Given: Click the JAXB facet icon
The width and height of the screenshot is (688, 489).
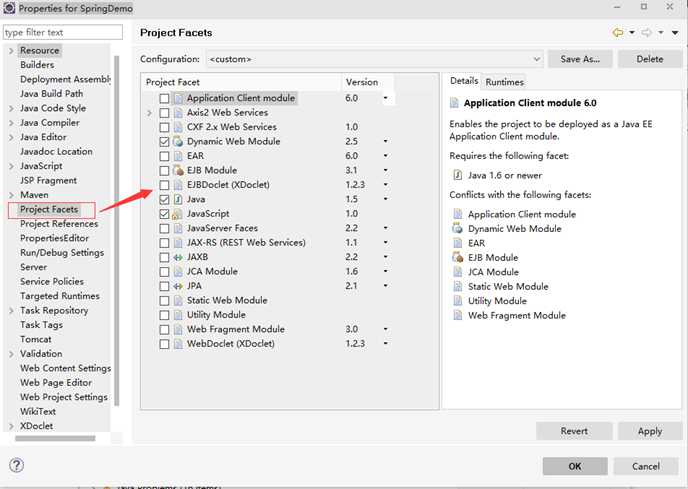Looking at the screenshot, I should 178,257.
